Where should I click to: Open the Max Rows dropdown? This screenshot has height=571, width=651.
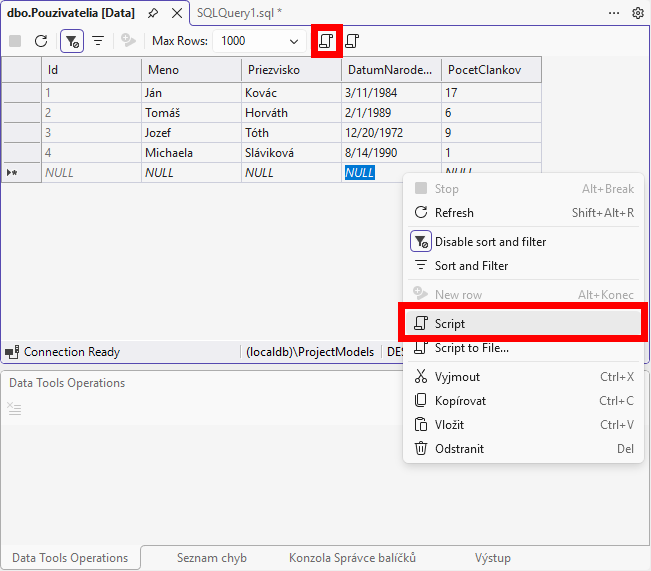coord(259,41)
